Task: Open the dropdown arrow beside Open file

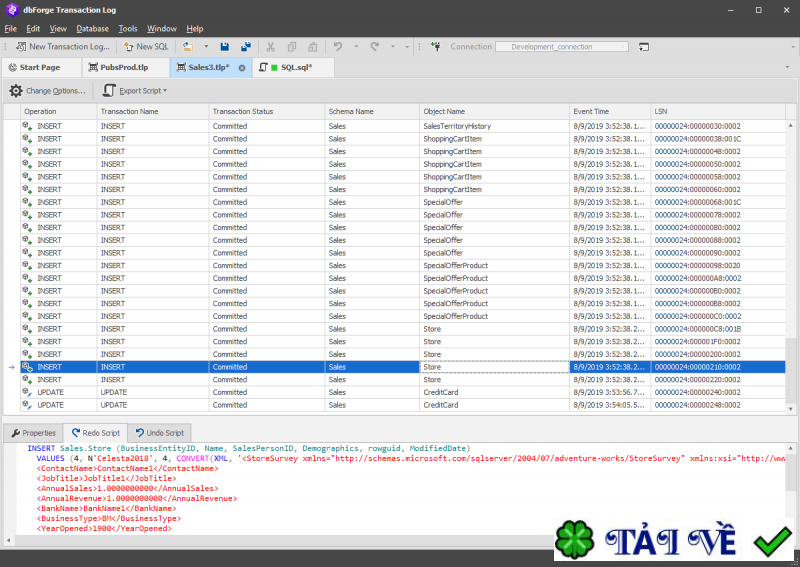Action: [x=206, y=47]
